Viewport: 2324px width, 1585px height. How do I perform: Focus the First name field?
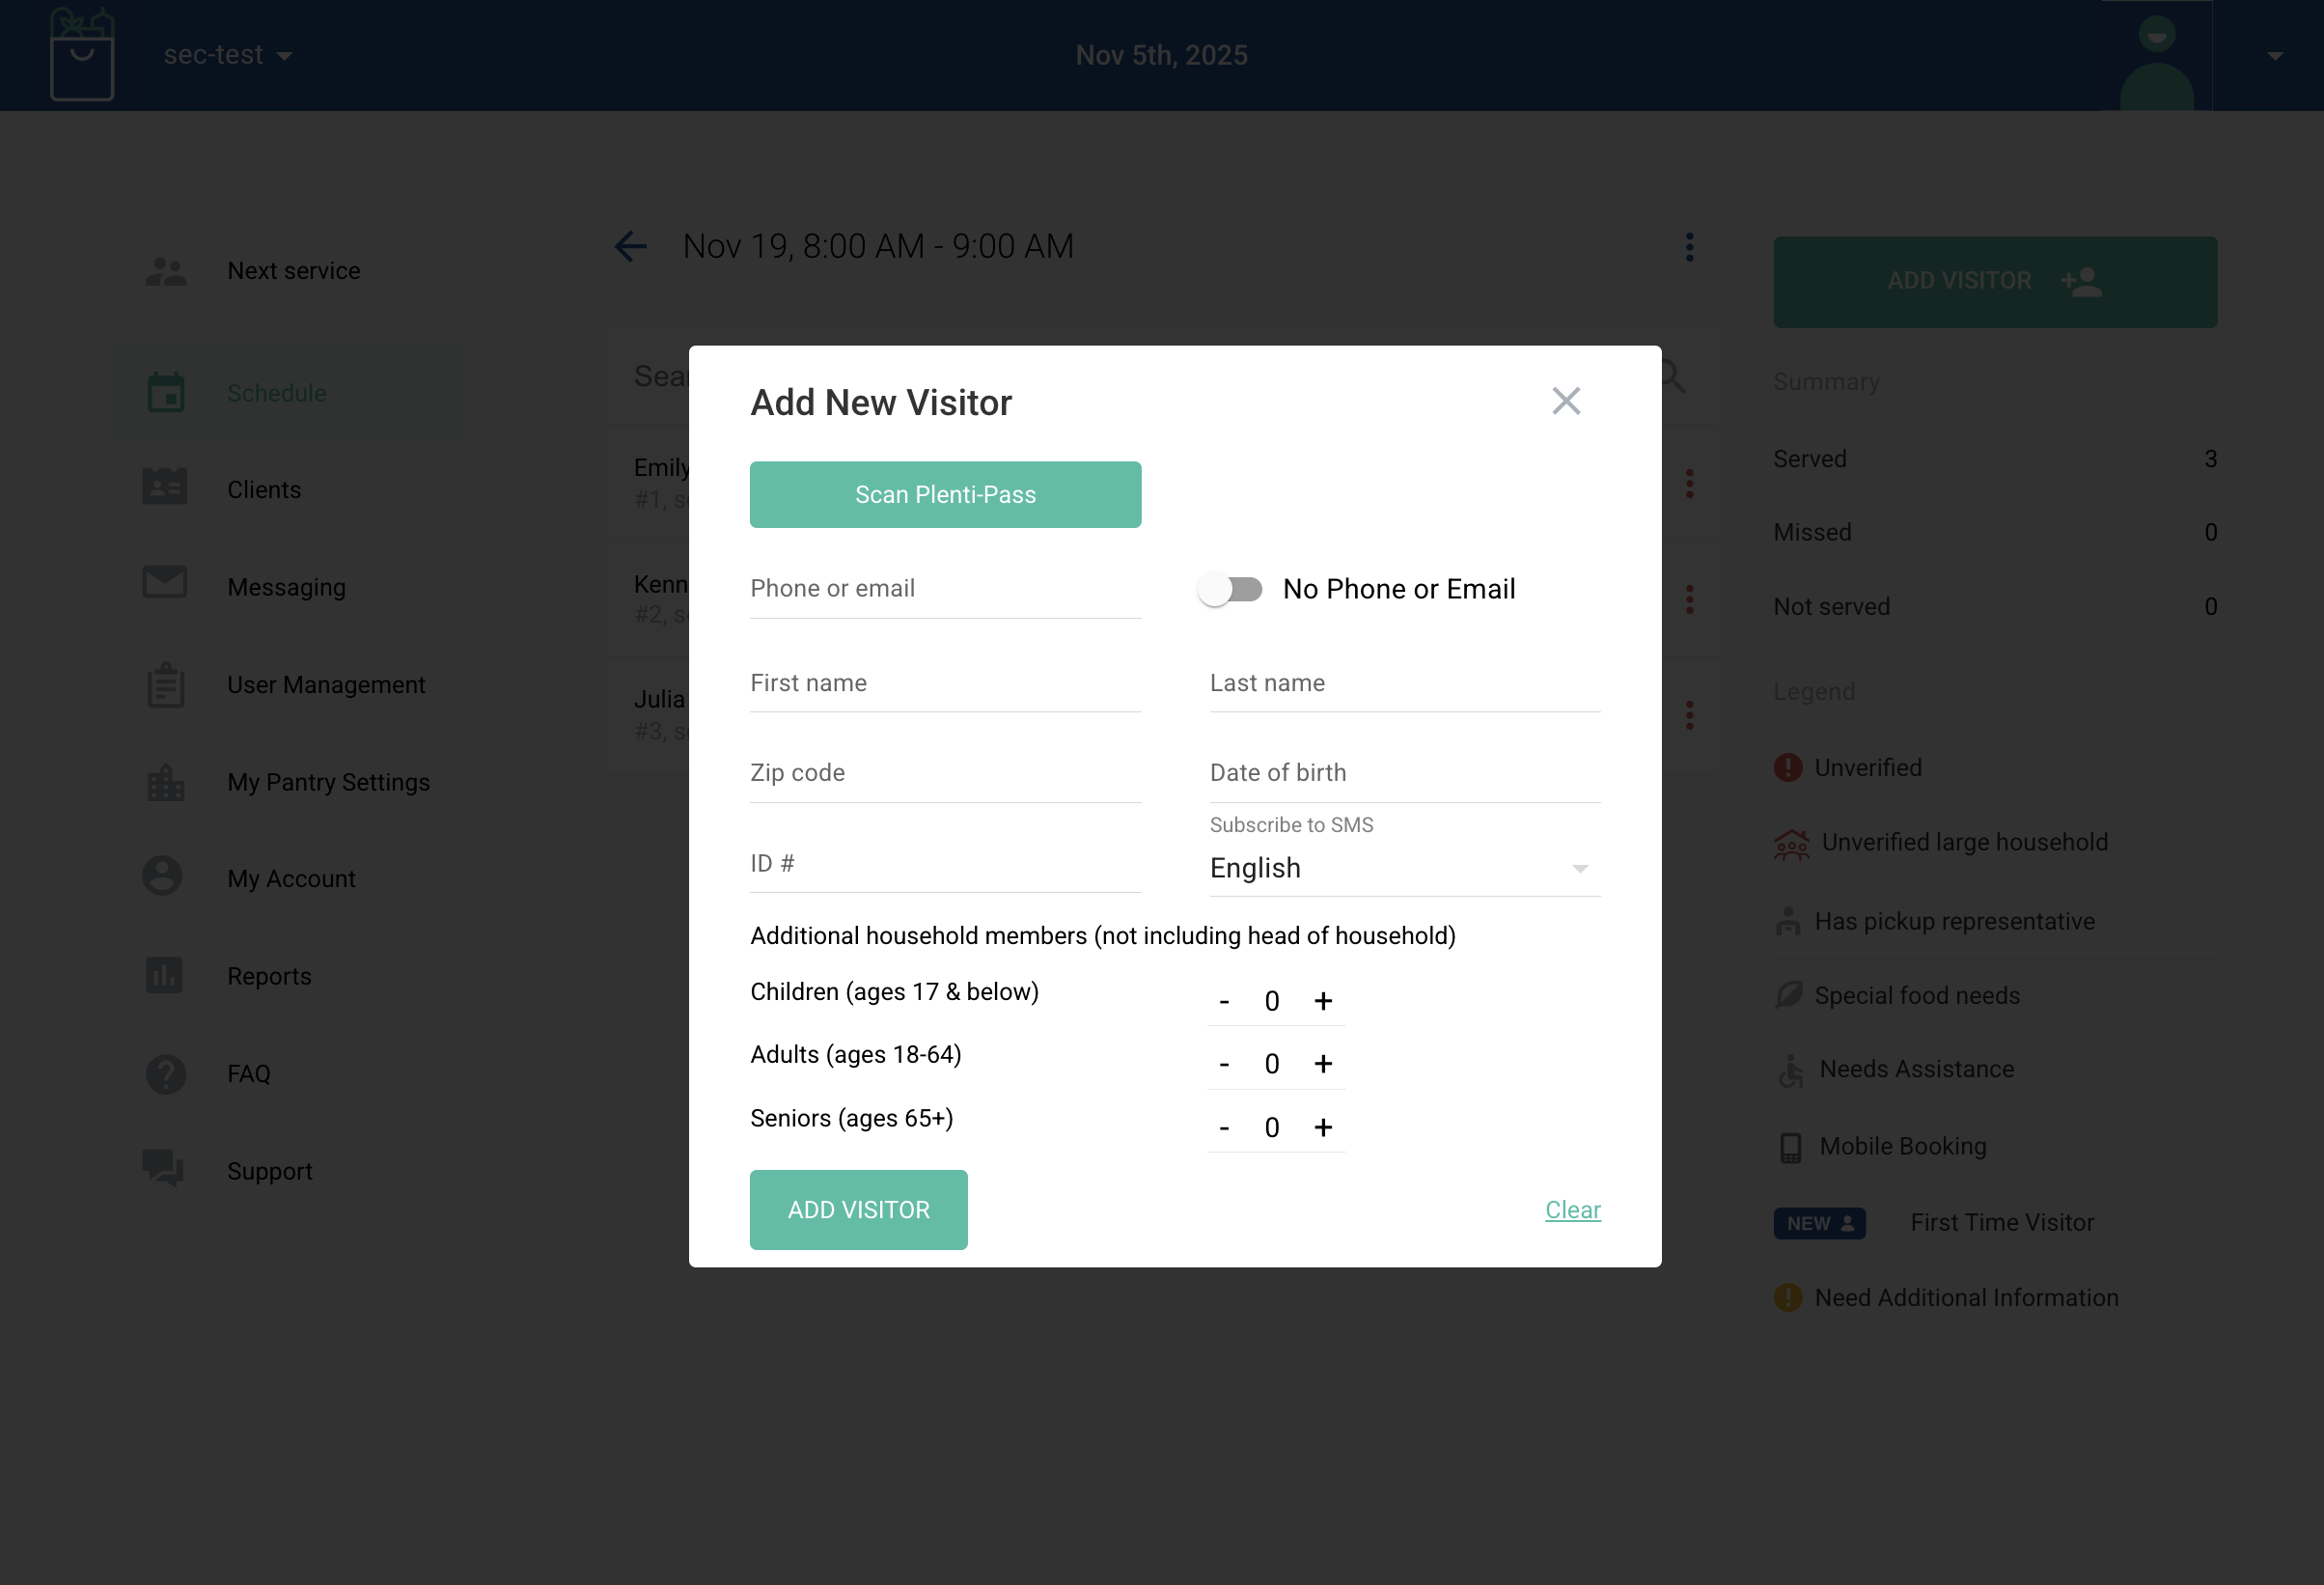(945, 683)
